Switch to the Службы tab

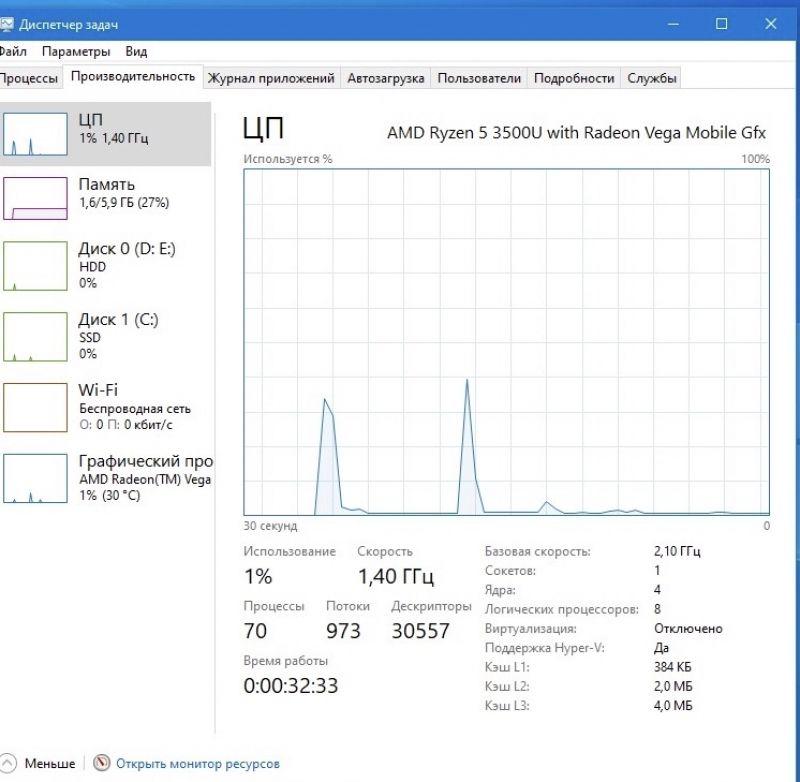[x=652, y=78]
